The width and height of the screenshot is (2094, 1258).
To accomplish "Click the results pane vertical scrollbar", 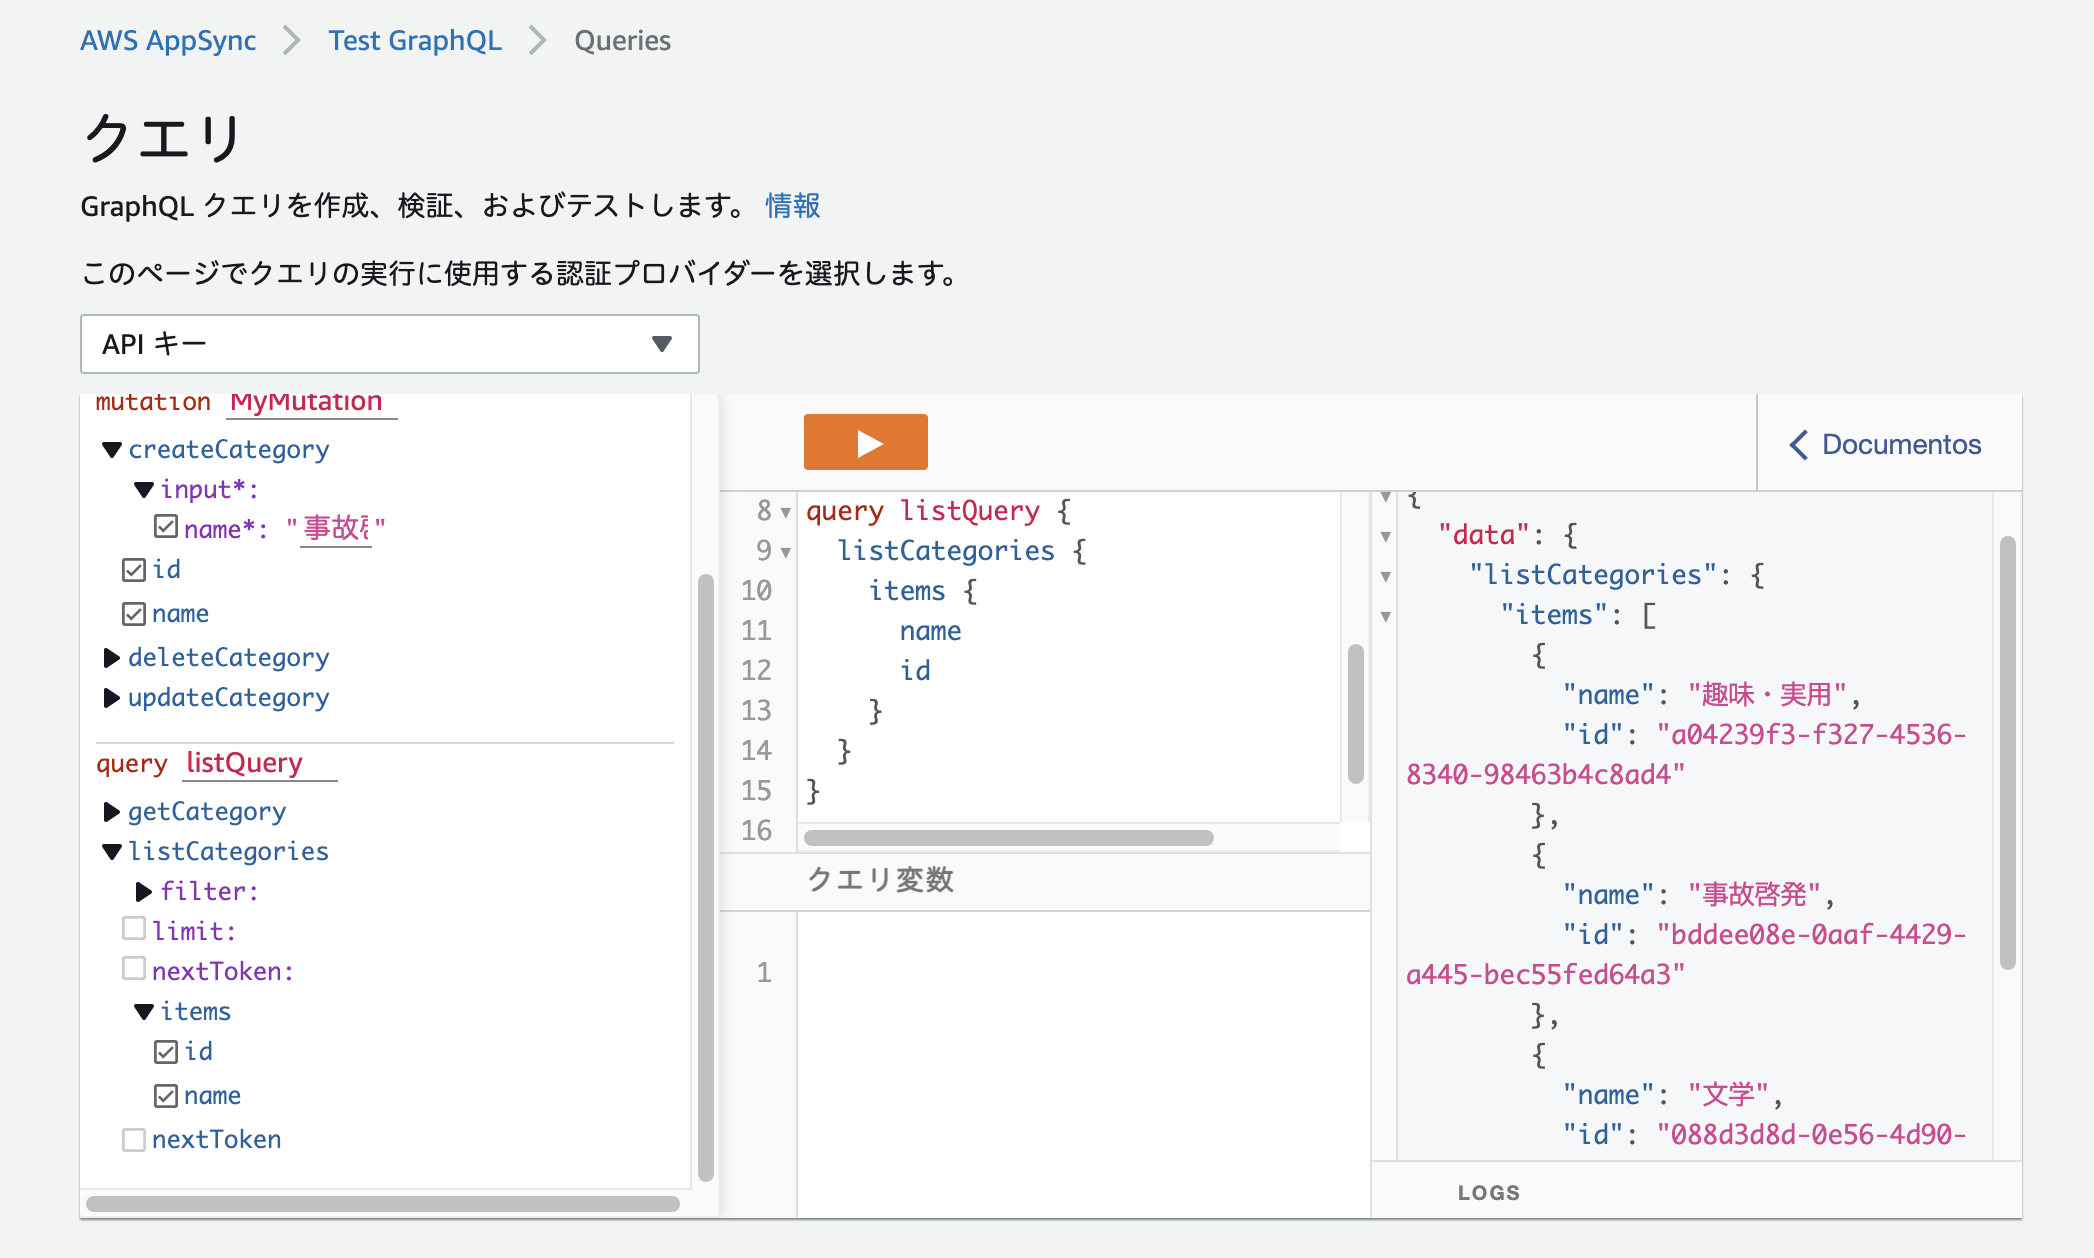I will [x=2007, y=754].
